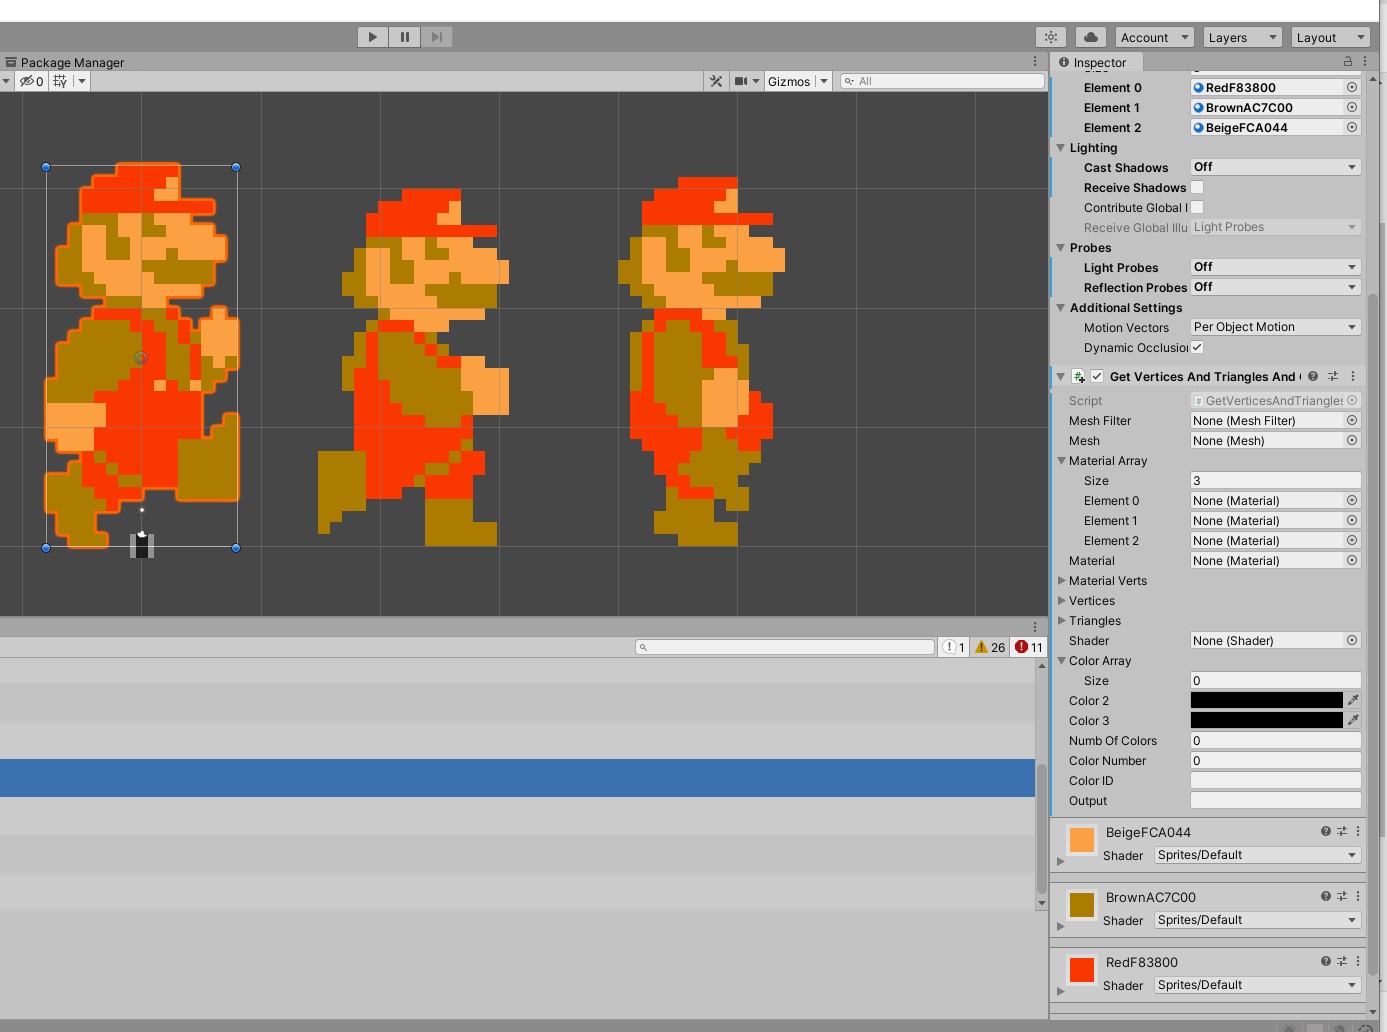Toggle scene visibility hidden-objects eye icon
This screenshot has width=1387, height=1032.
point(31,81)
